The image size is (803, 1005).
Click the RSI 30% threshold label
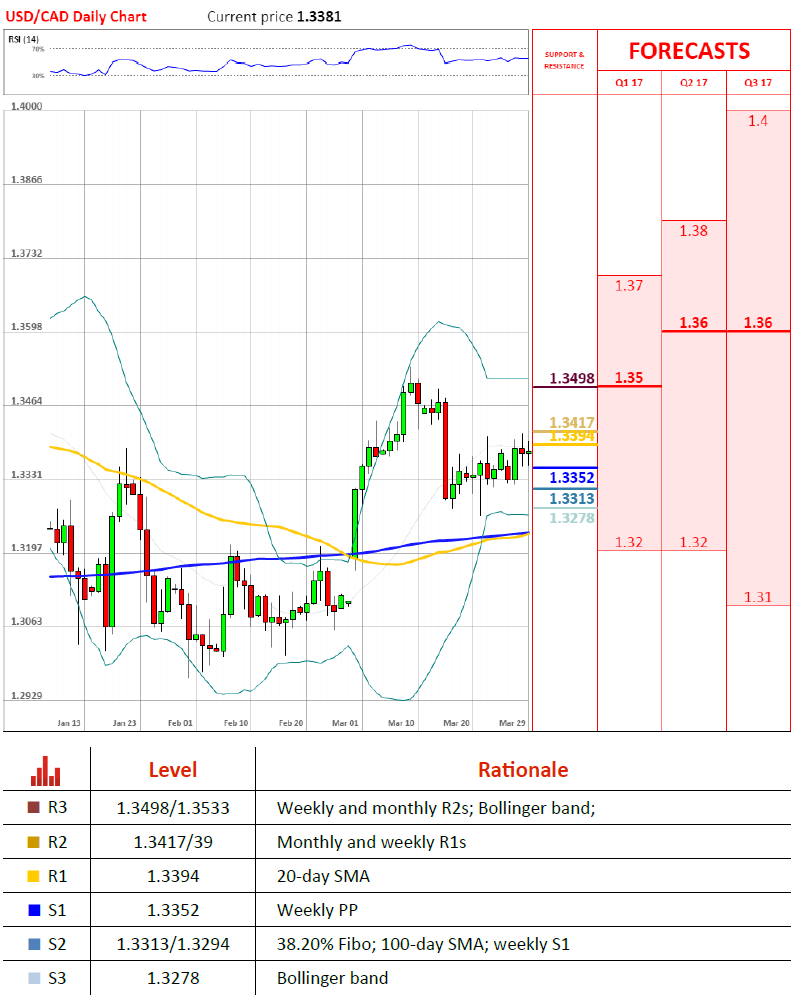click(x=38, y=76)
